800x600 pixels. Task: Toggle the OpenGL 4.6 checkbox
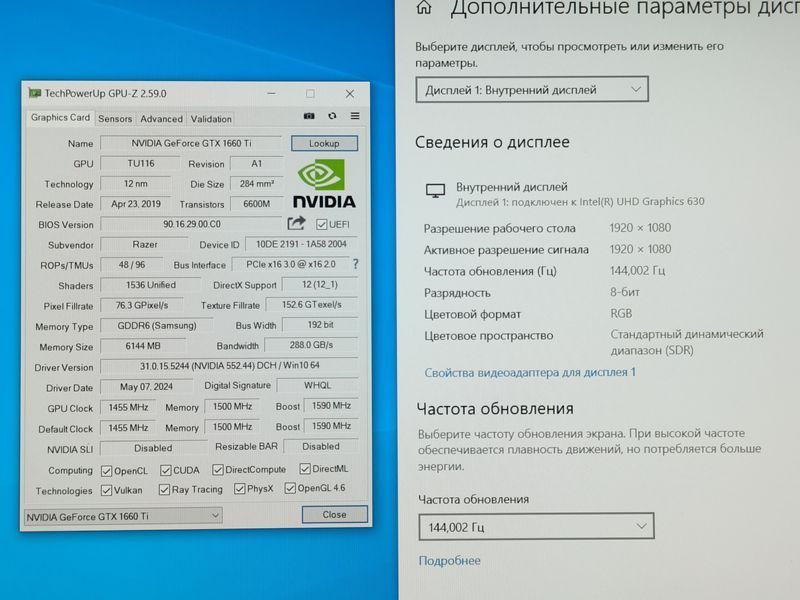290,488
